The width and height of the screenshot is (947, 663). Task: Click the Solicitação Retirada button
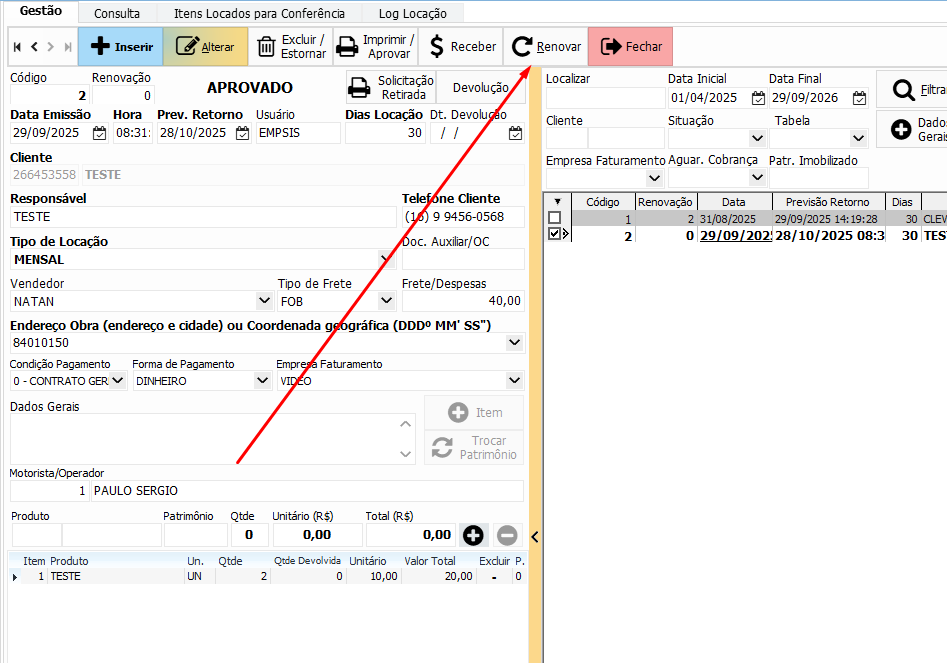[x=392, y=88]
